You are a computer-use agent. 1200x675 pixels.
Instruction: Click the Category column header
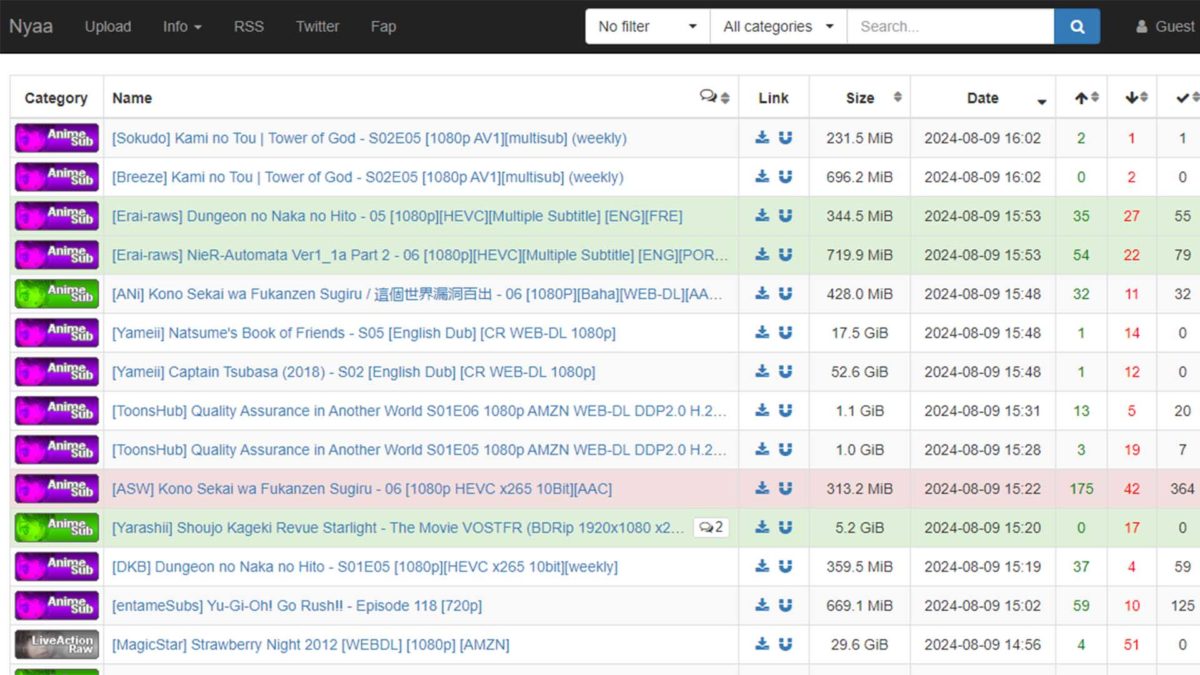56,98
